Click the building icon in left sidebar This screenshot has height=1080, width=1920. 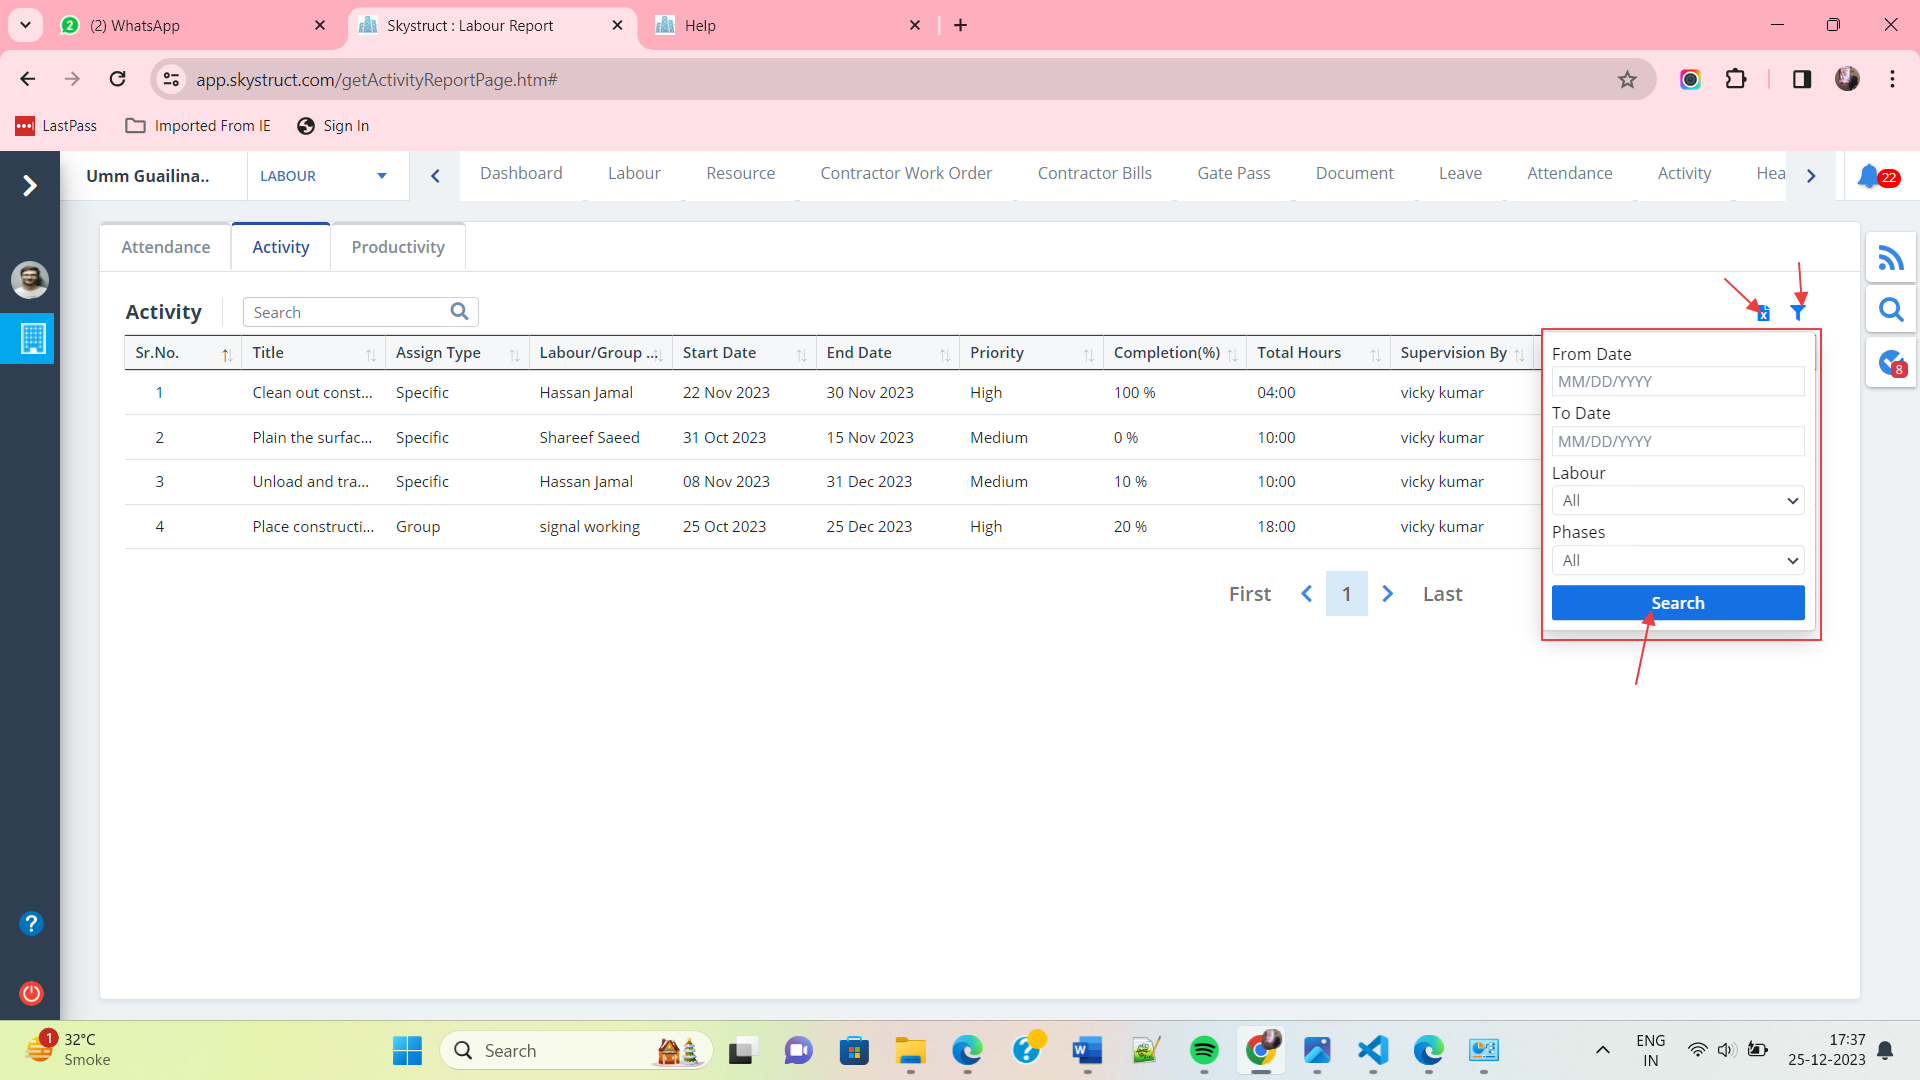tap(32, 339)
